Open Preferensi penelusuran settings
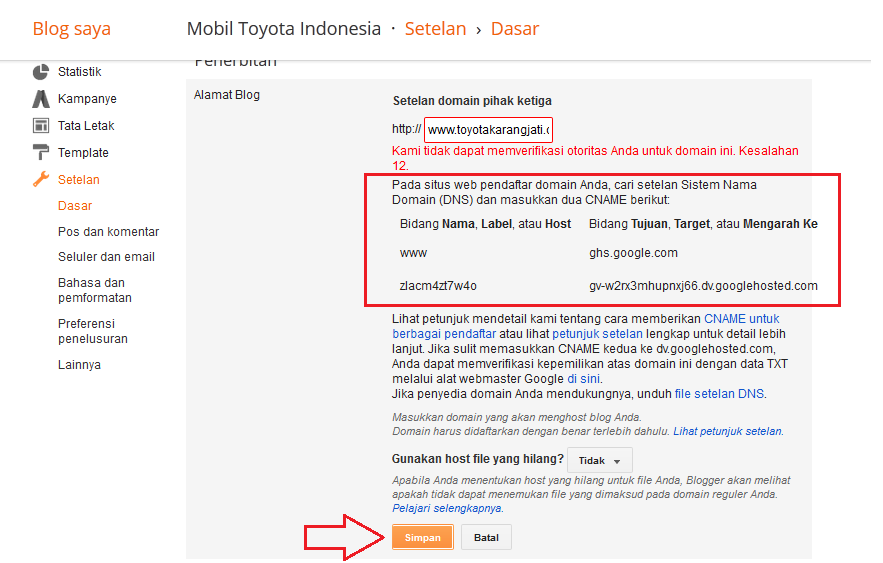This screenshot has width=883, height=563. [x=93, y=331]
